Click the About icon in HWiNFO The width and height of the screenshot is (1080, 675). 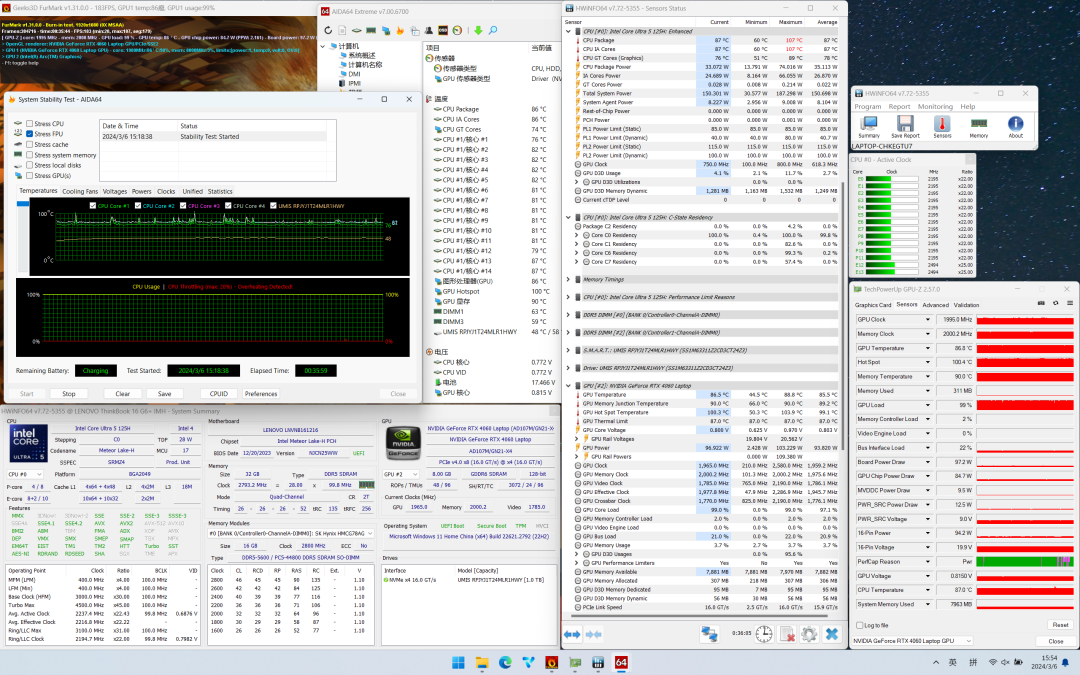pyautogui.click(x=1015, y=124)
